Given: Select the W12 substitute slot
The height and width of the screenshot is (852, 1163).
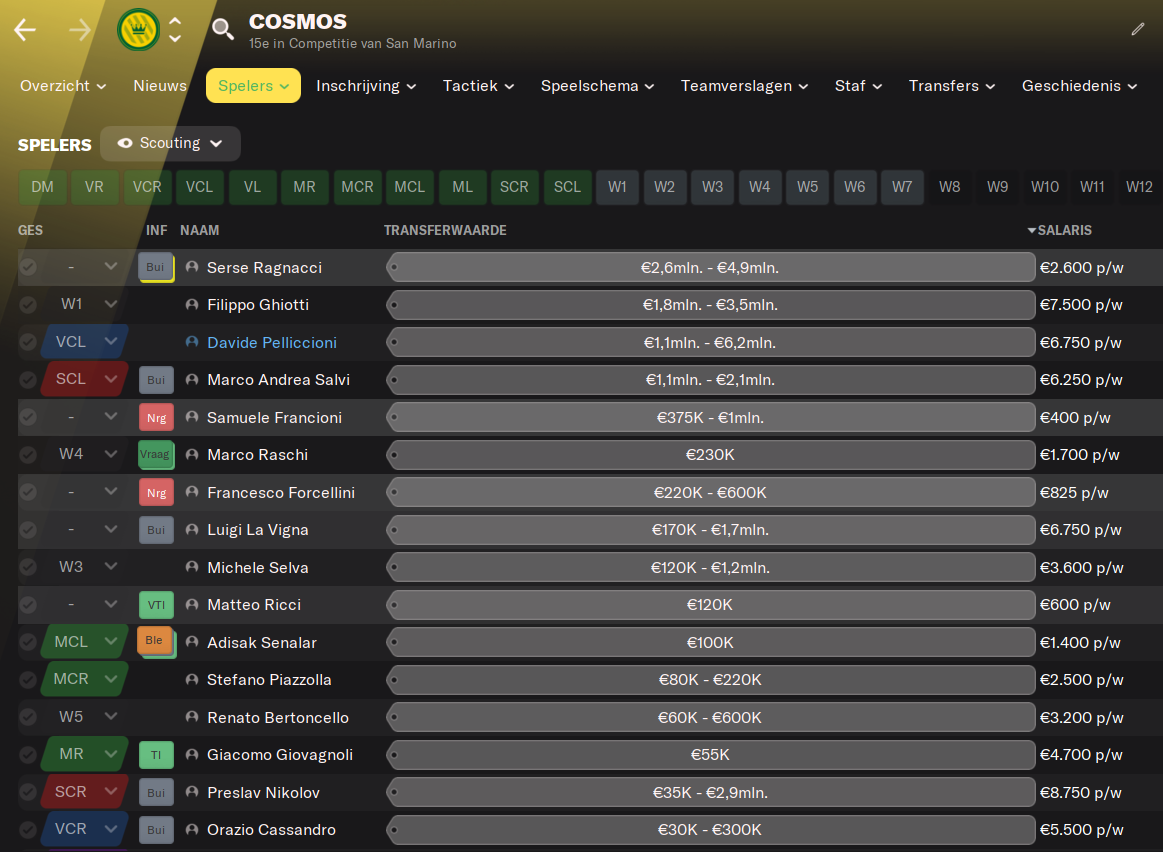Looking at the screenshot, I should [x=1139, y=187].
